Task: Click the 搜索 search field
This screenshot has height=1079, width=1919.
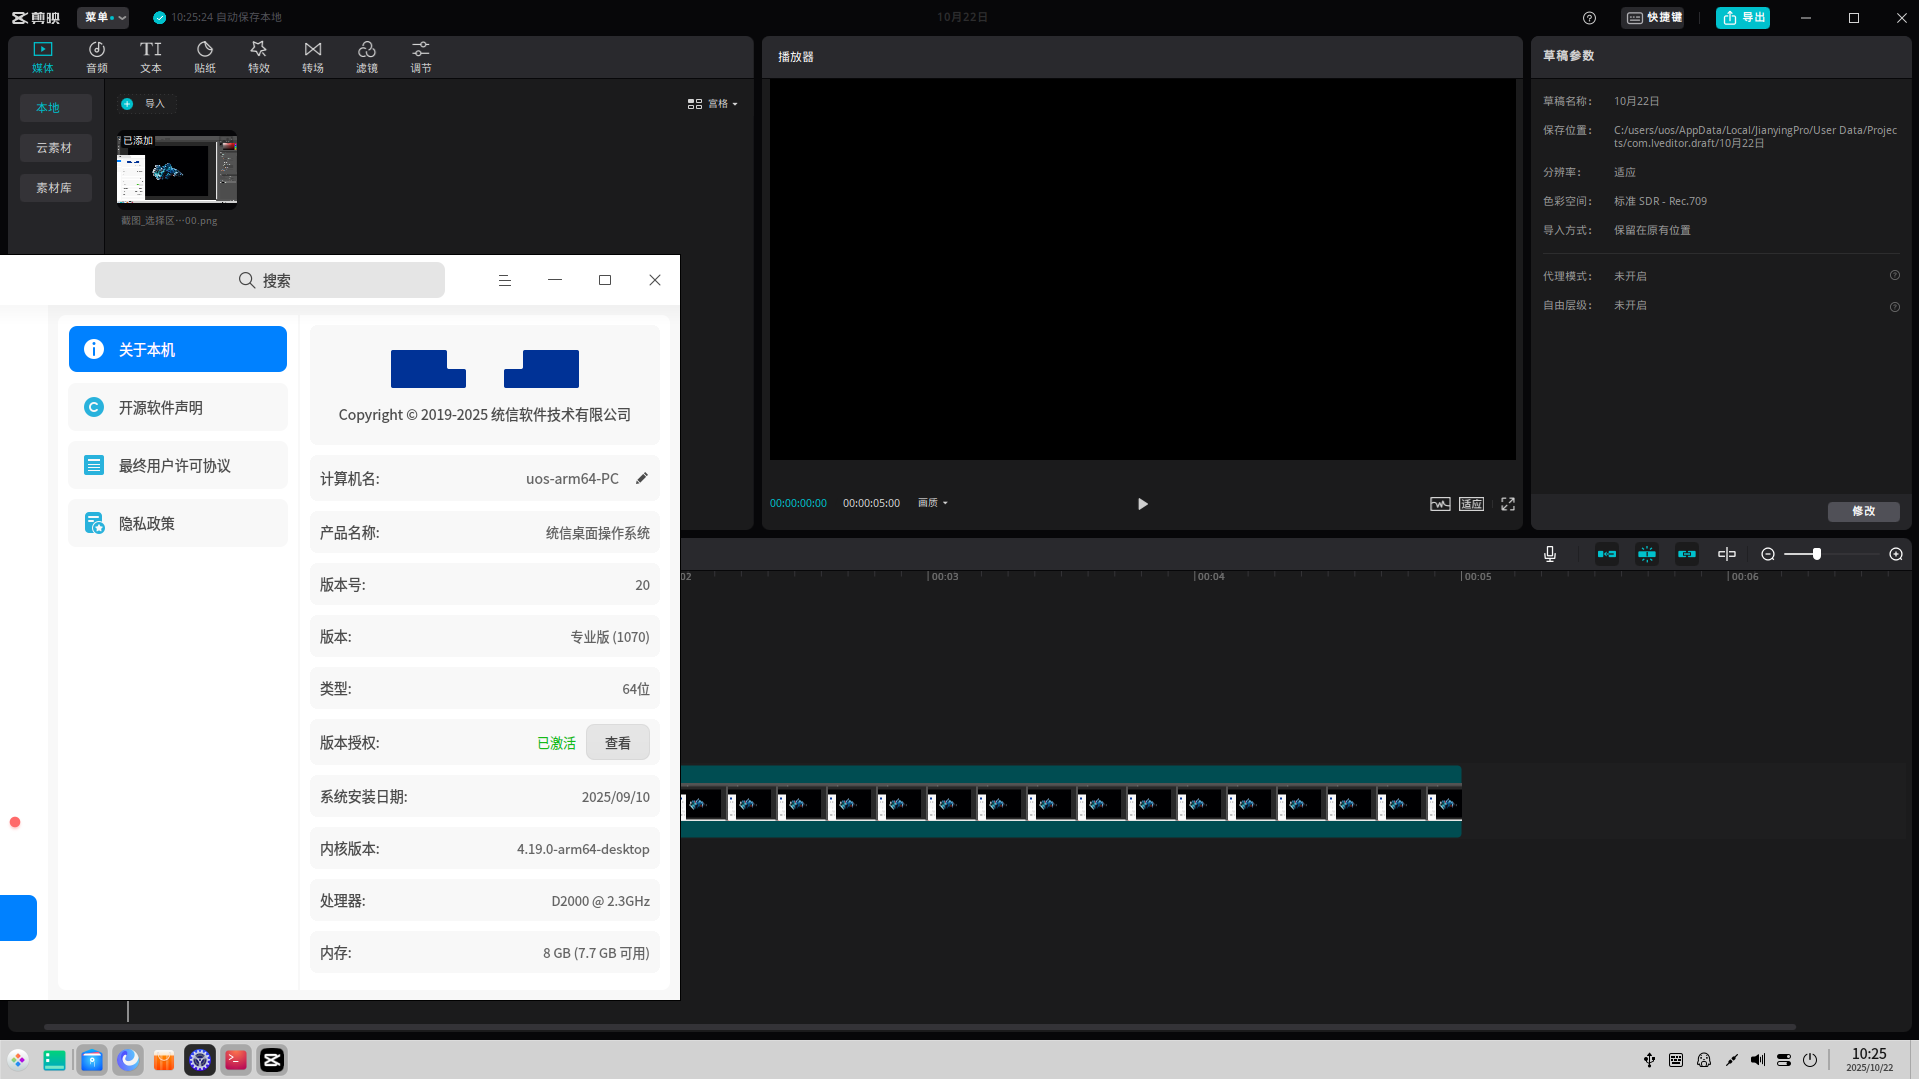Action: point(270,280)
